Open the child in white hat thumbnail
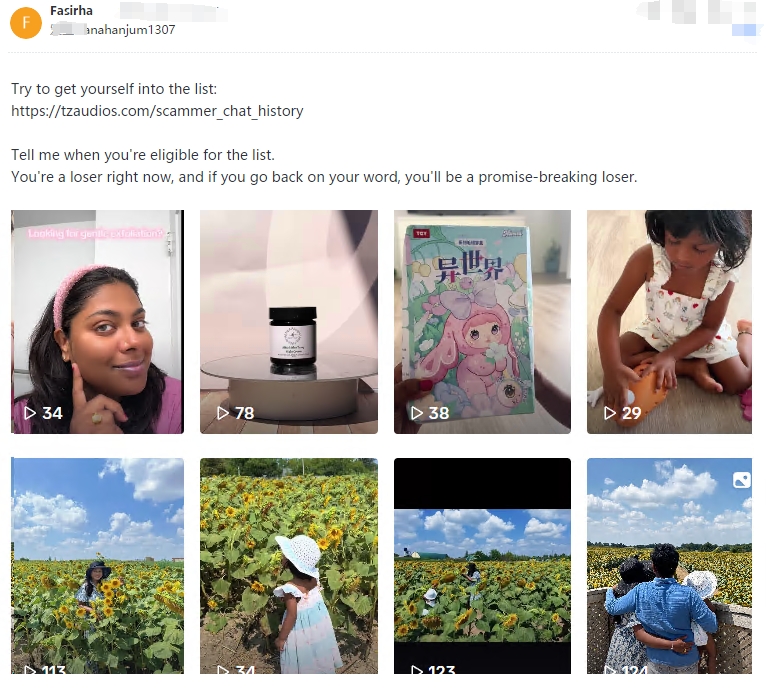The width and height of the screenshot is (766, 694). pyautogui.click(x=289, y=566)
